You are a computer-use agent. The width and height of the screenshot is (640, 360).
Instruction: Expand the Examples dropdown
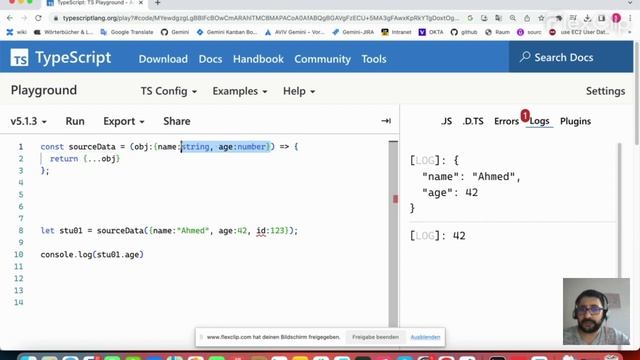point(240,91)
